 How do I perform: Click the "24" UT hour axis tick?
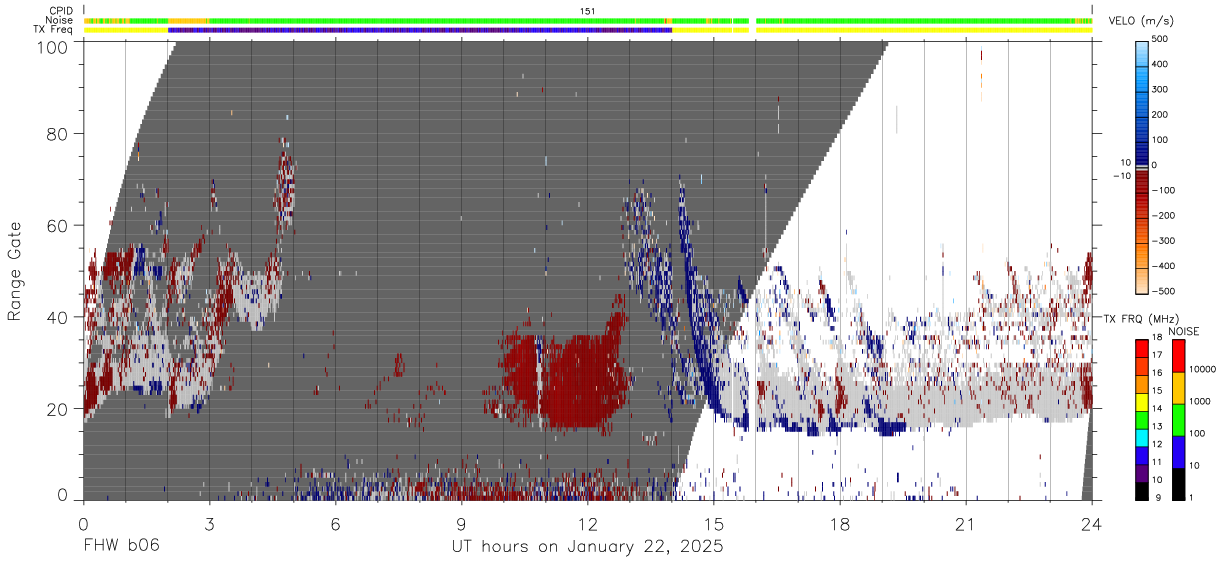click(x=1092, y=524)
